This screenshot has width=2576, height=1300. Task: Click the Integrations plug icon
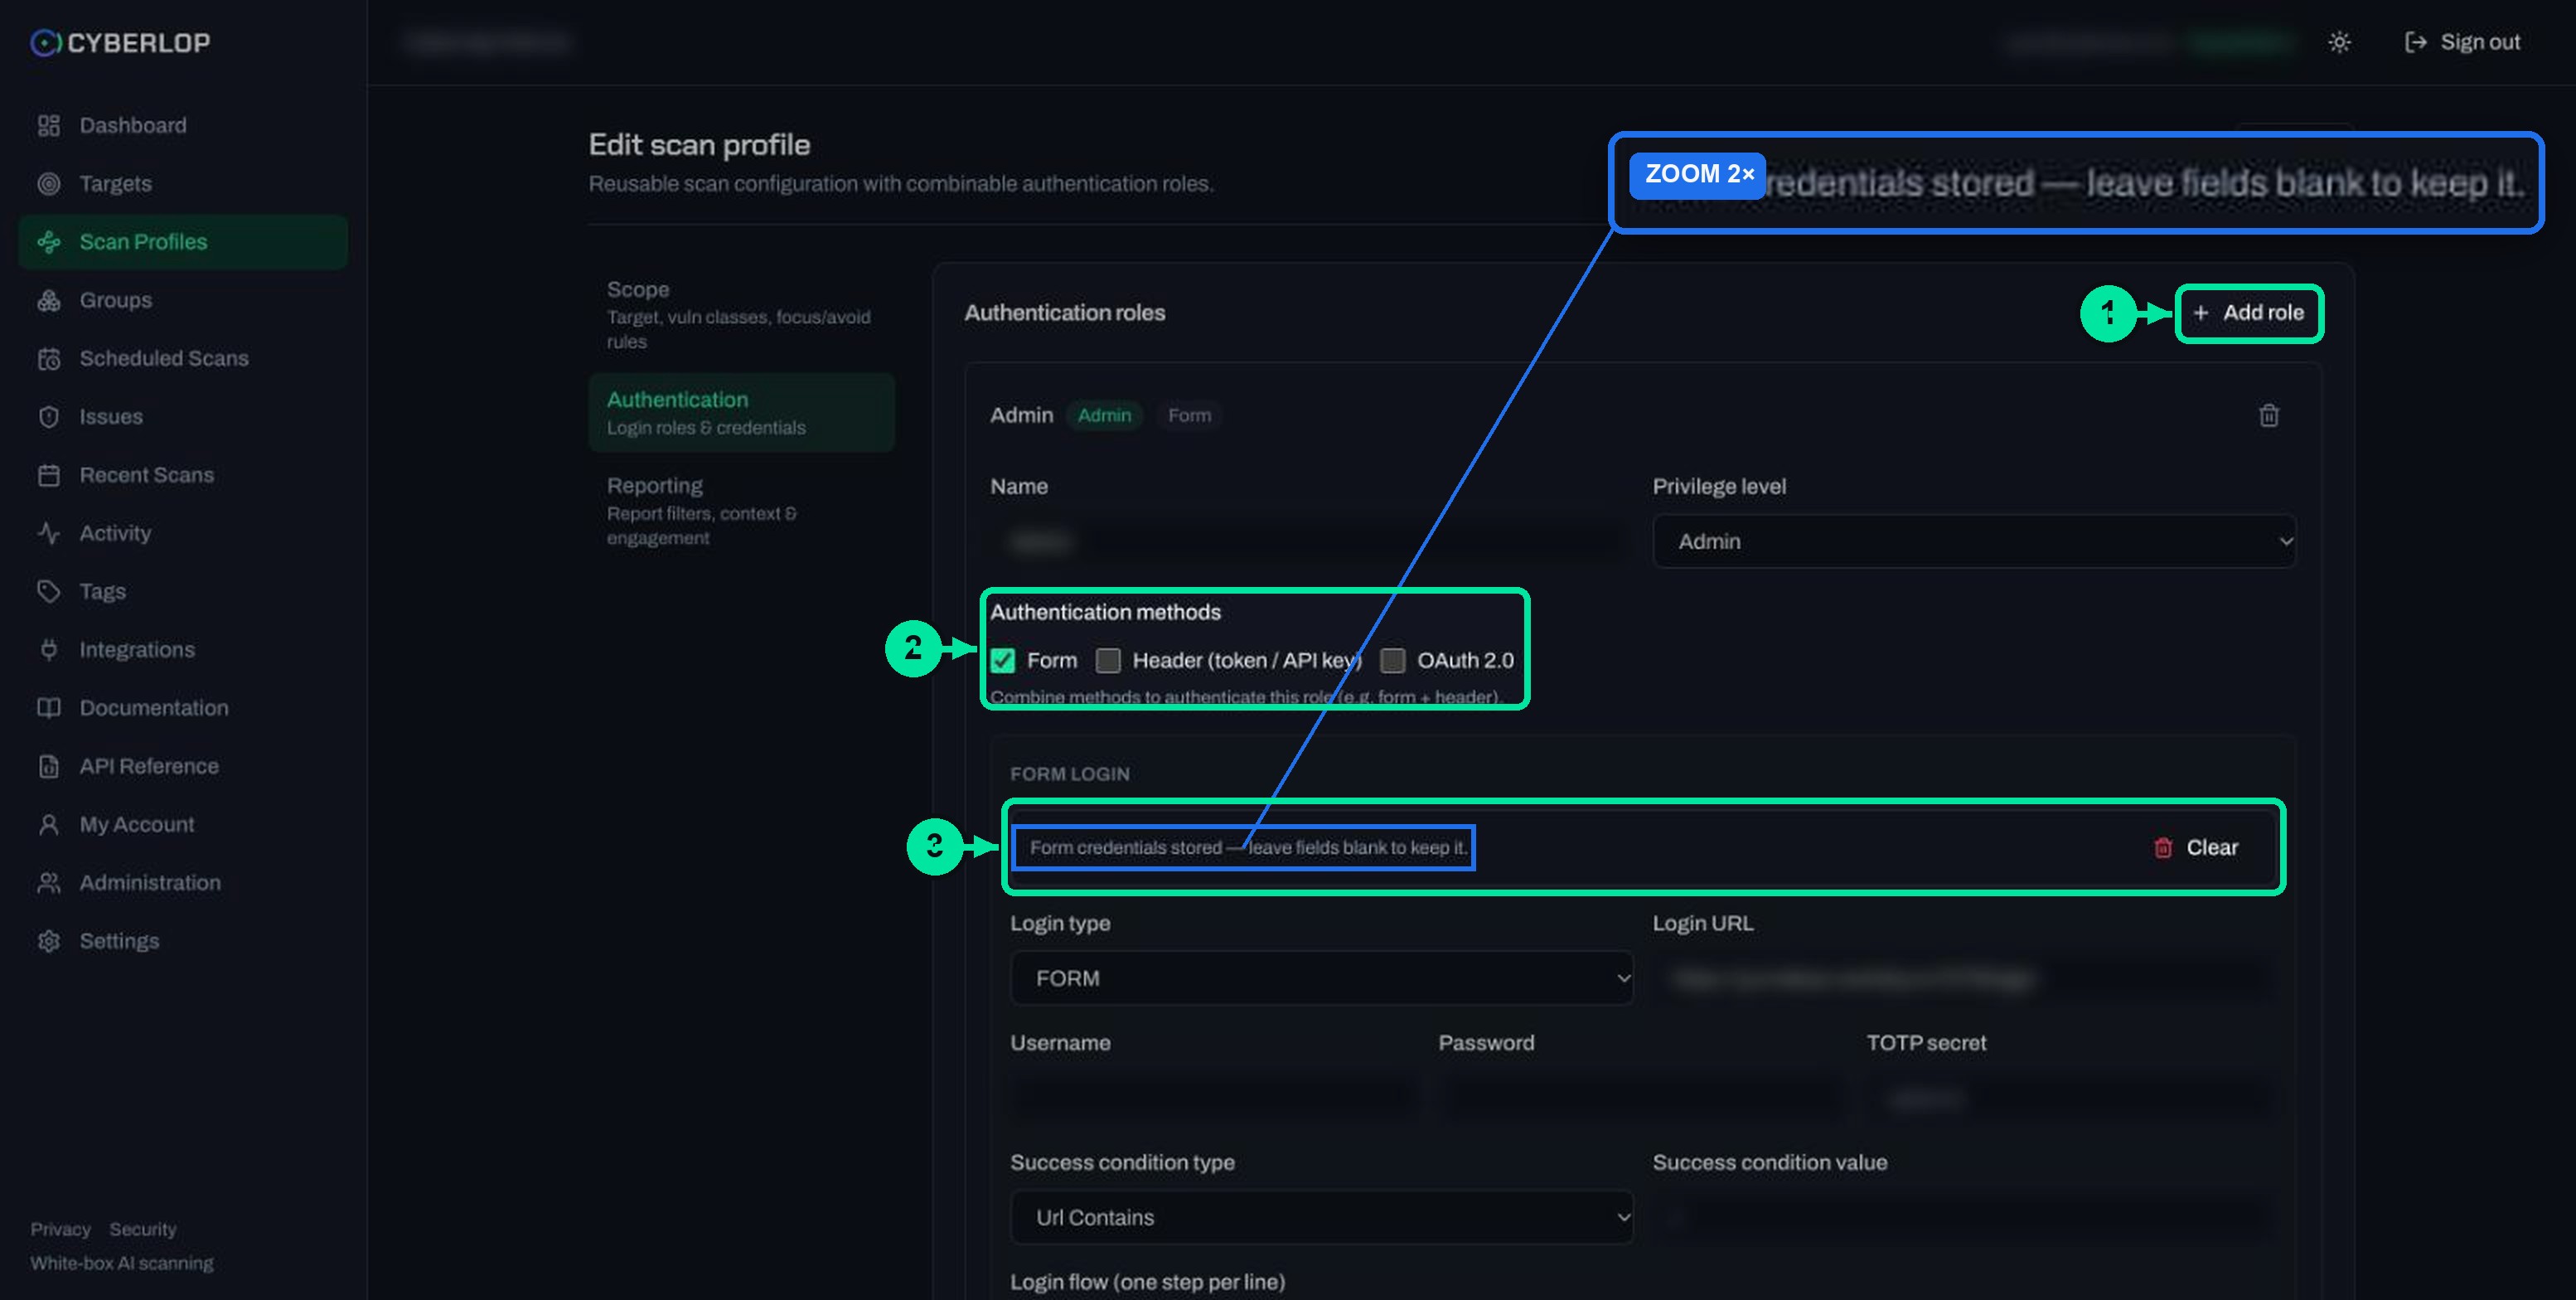tap(48, 649)
